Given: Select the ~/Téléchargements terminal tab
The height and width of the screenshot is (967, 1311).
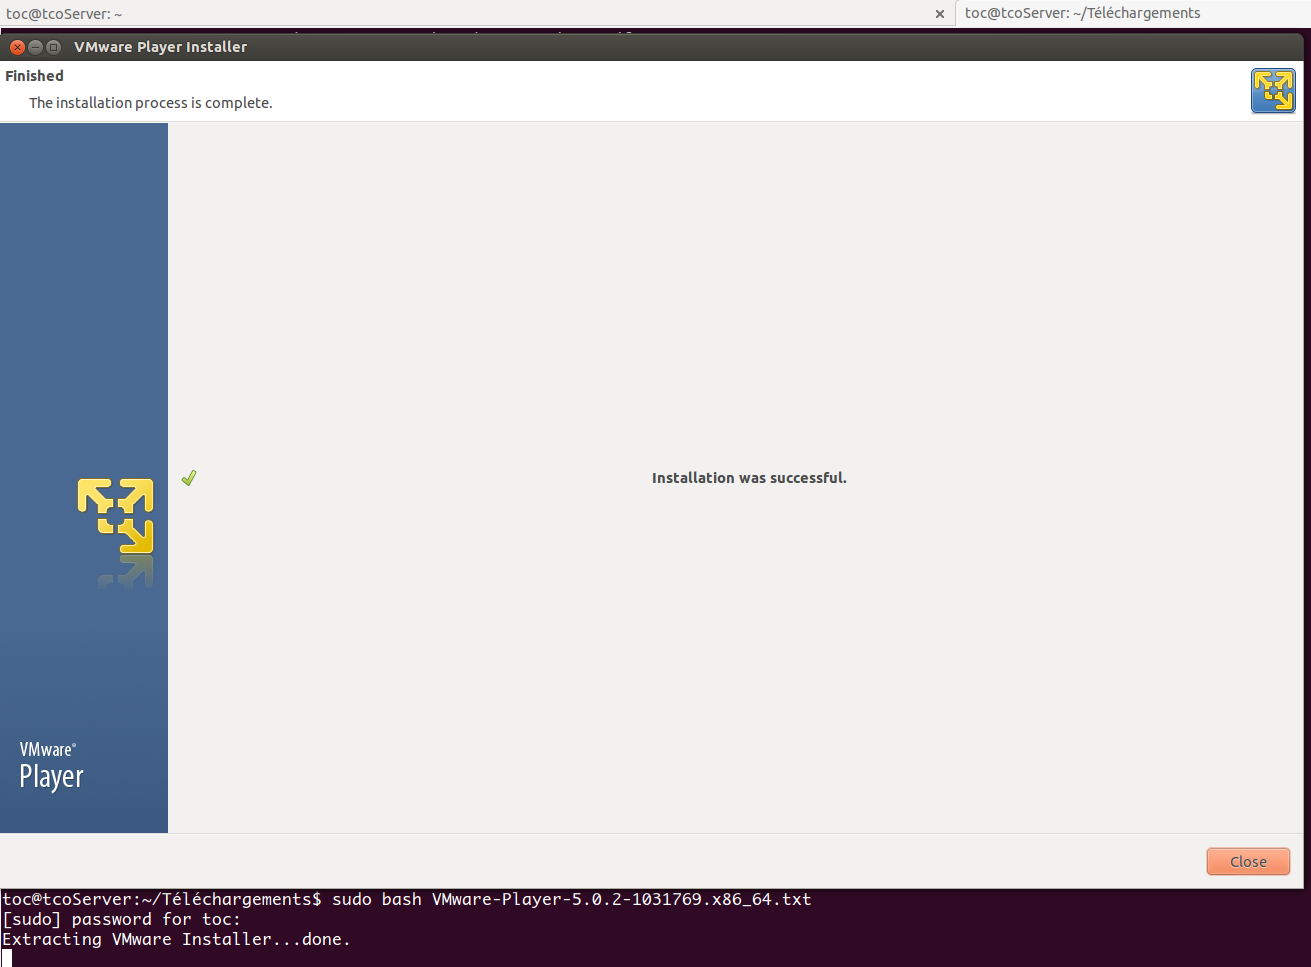Looking at the screenshot, I should click(1082, 13).
